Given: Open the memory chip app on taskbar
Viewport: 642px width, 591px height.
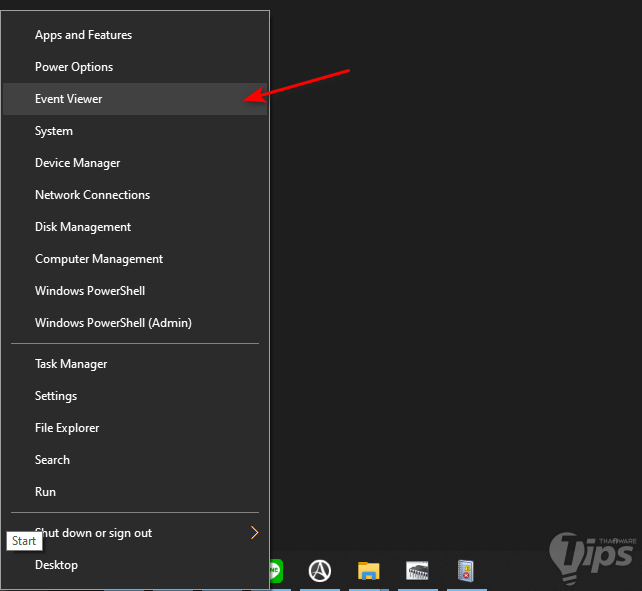Looking at the screenshot, I should 417,571.
